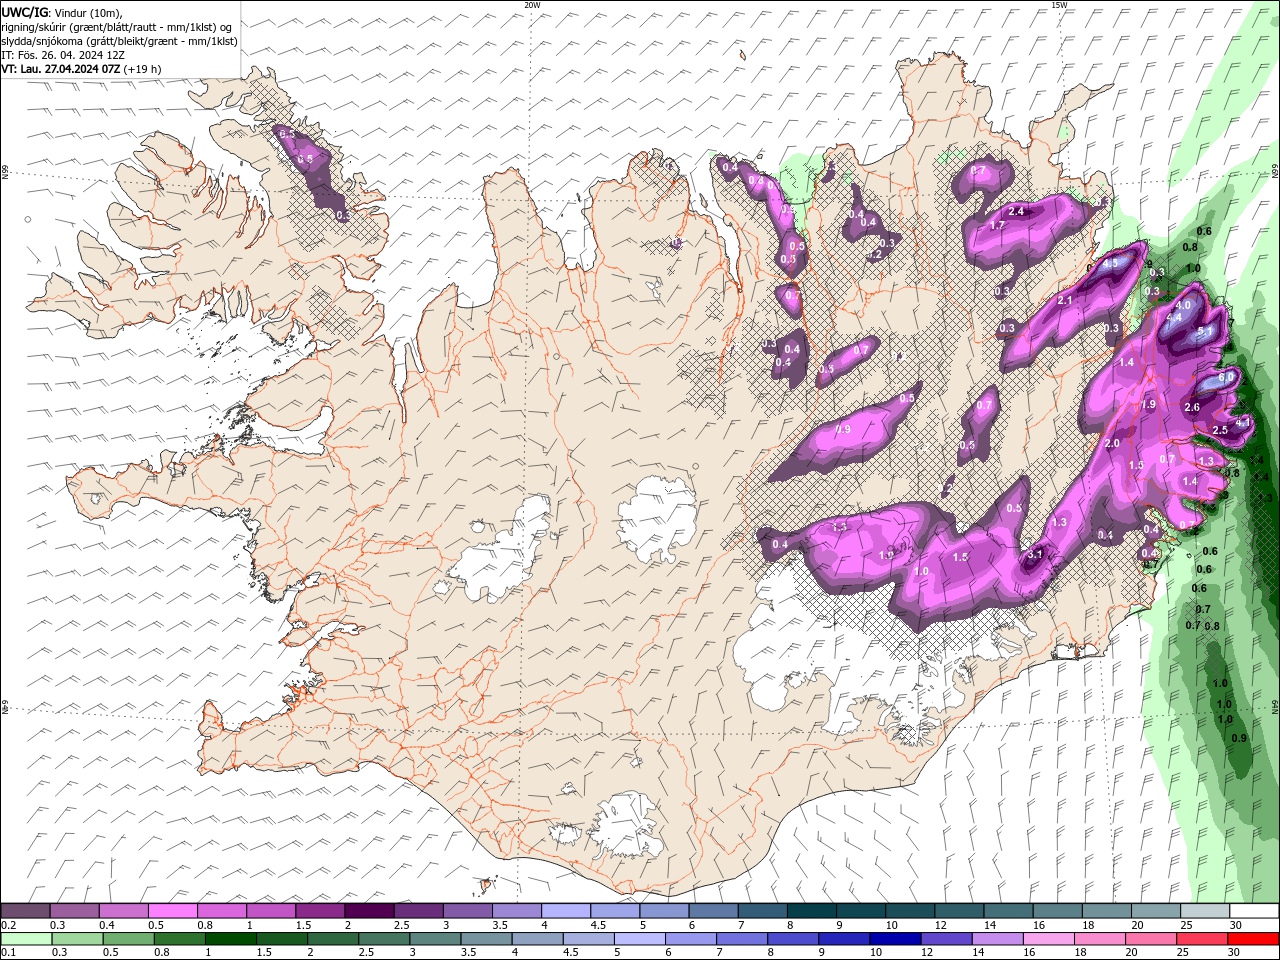Click snow legend swatch between 4 and 4.5
The image size is (1280, 960).
(x=565, y=911)
